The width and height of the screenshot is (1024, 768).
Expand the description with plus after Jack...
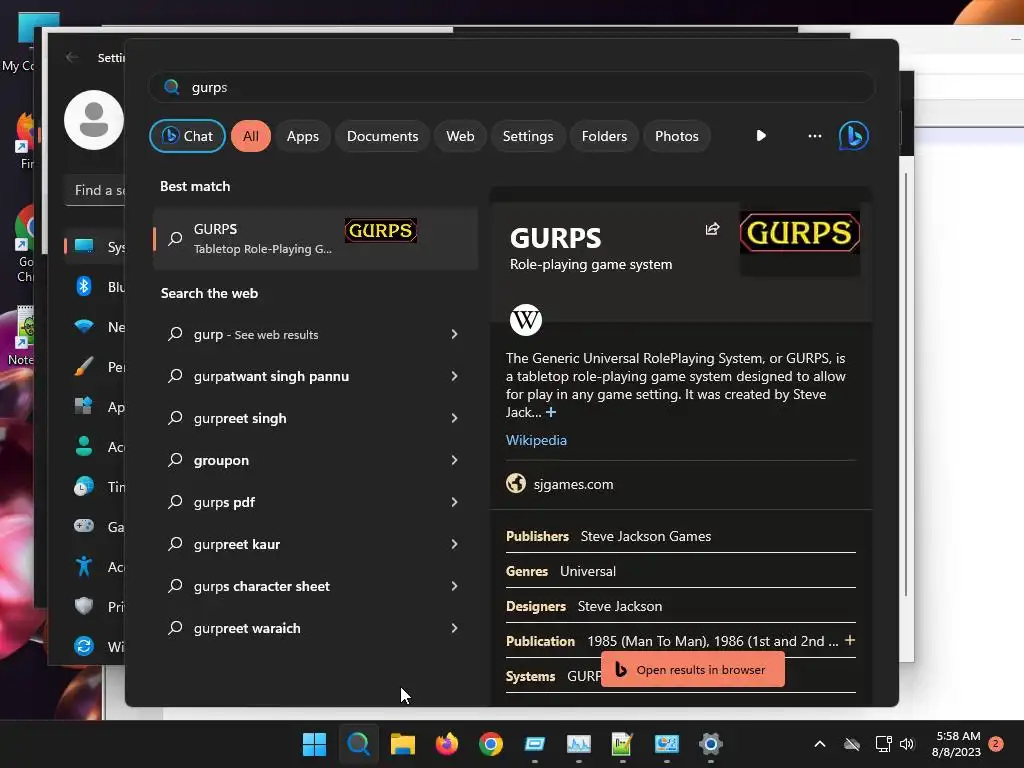551,412
